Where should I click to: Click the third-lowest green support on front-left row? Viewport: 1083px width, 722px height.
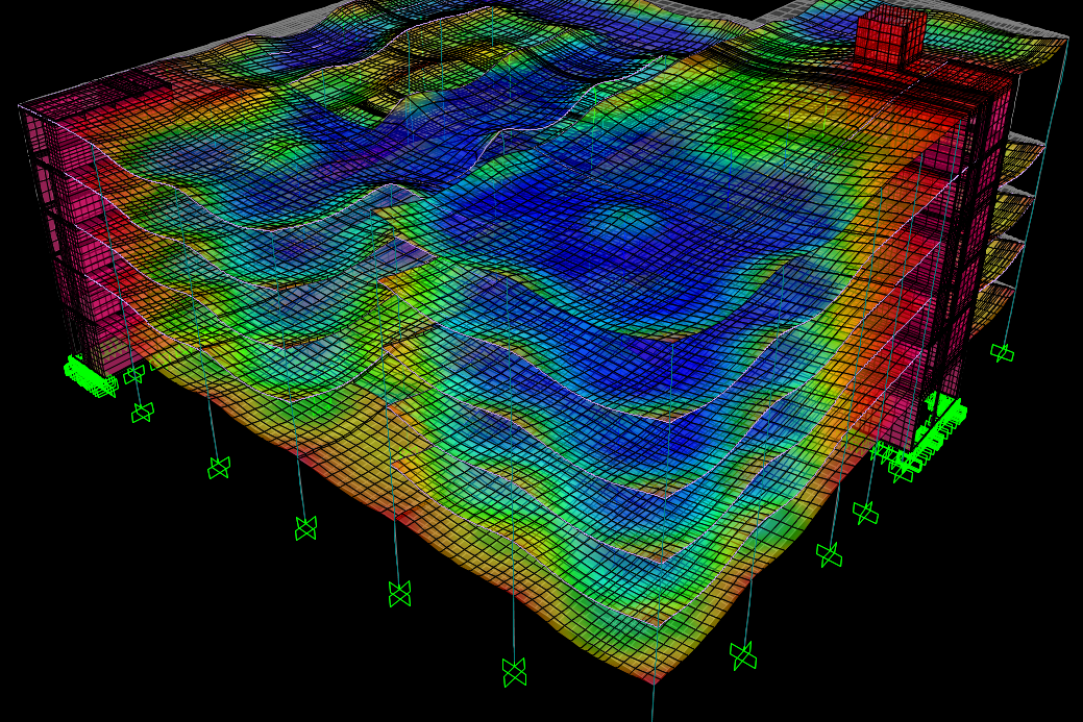tap(306, 527)
